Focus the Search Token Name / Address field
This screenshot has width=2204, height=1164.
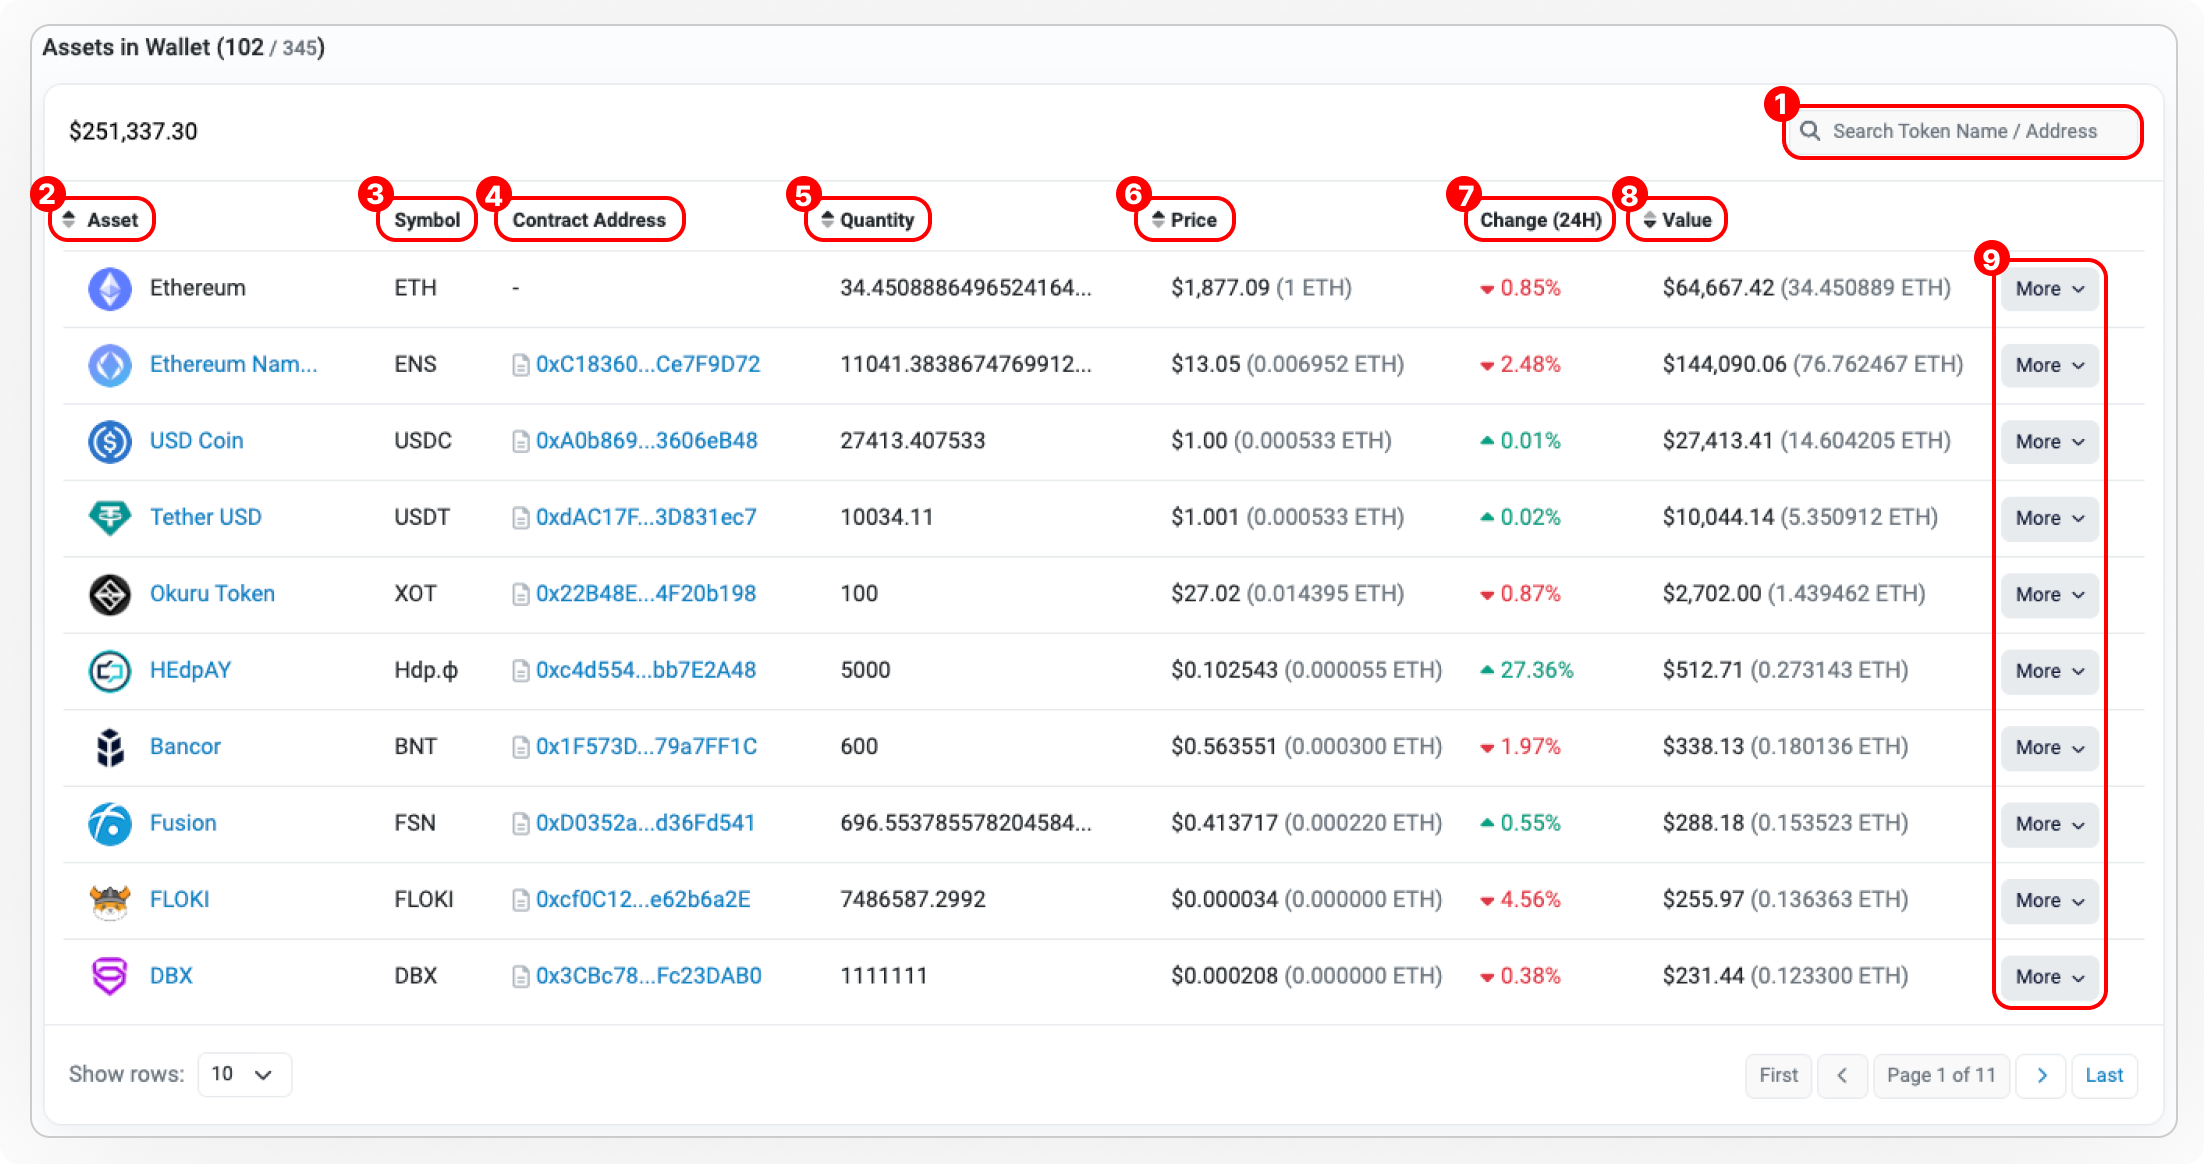(x=1964, y=132)
